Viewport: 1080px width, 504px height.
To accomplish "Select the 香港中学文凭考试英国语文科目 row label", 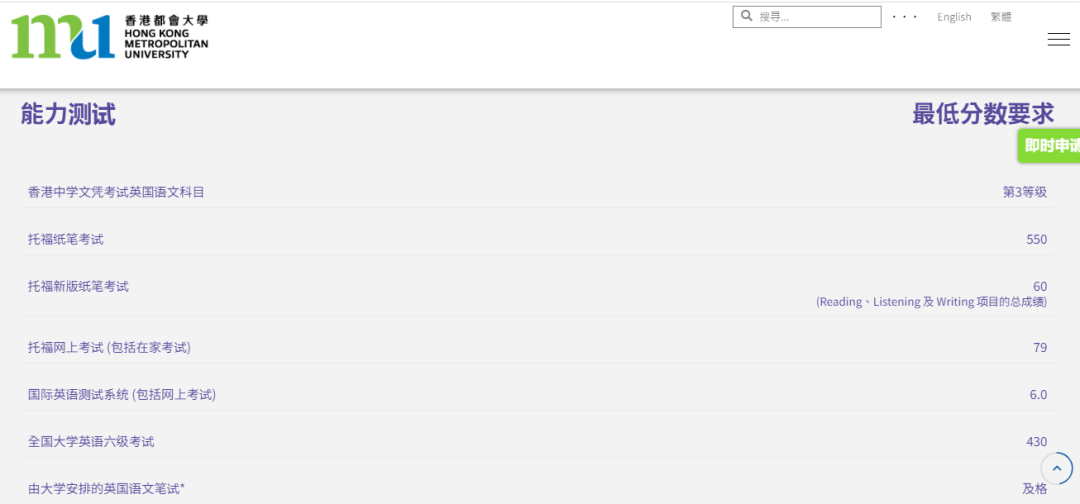I will point(116,192).
